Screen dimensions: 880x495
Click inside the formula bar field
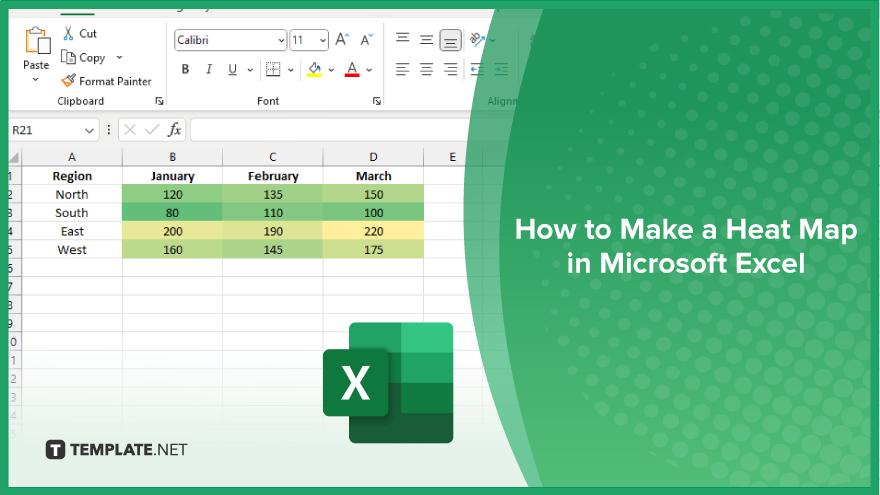332,130
